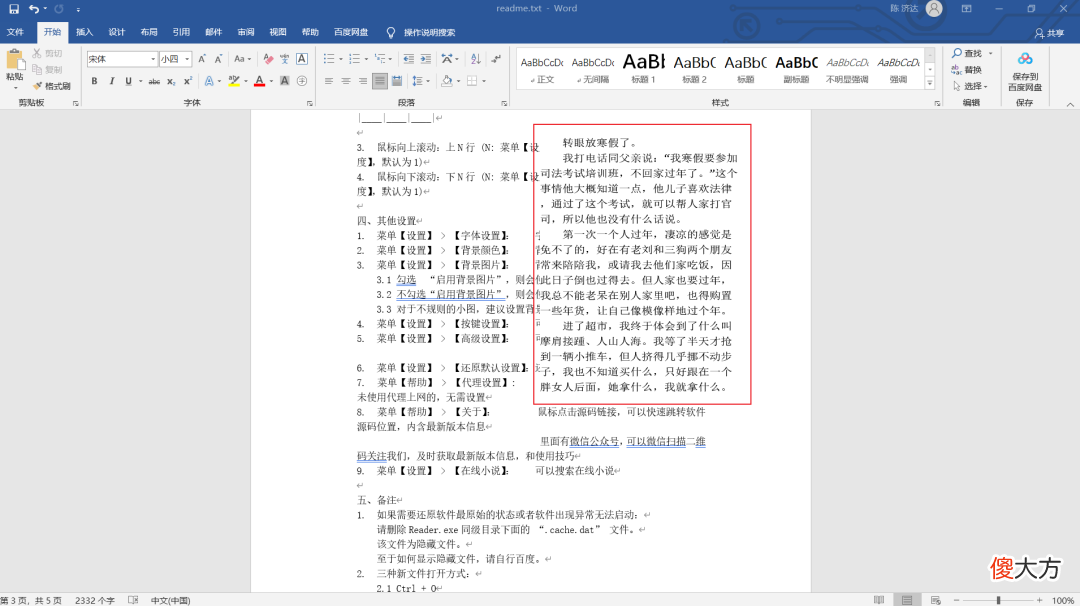
Task: Open borders dropdown
Action: pos(484,81)
